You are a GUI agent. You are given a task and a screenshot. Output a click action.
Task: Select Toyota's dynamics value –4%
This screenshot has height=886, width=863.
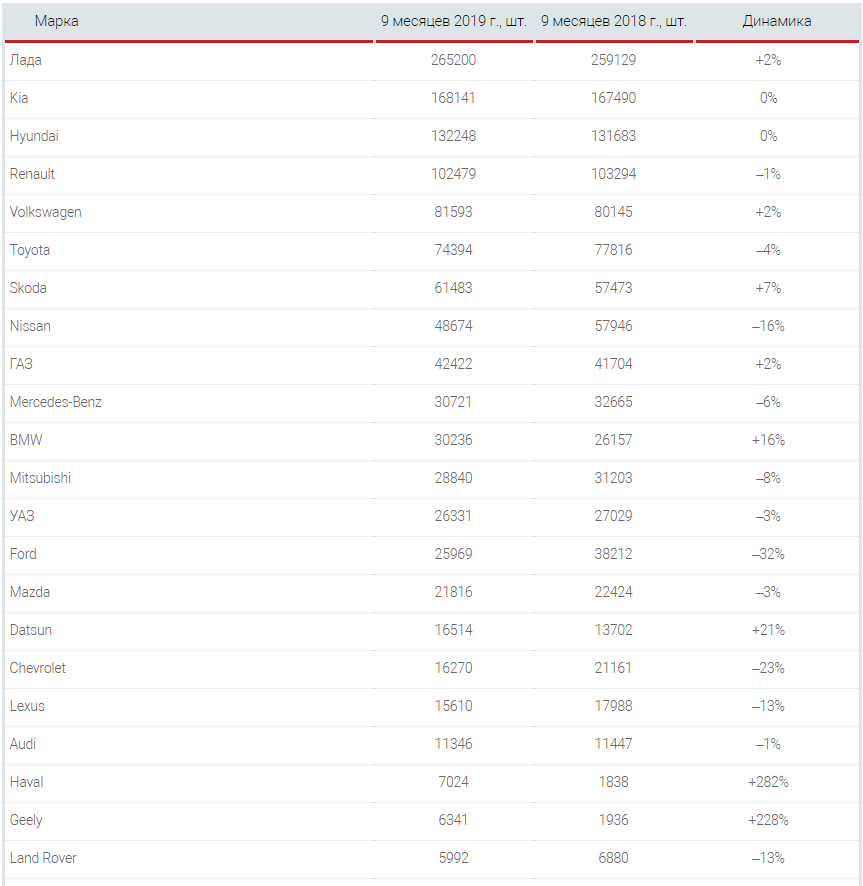coord(769,250)
